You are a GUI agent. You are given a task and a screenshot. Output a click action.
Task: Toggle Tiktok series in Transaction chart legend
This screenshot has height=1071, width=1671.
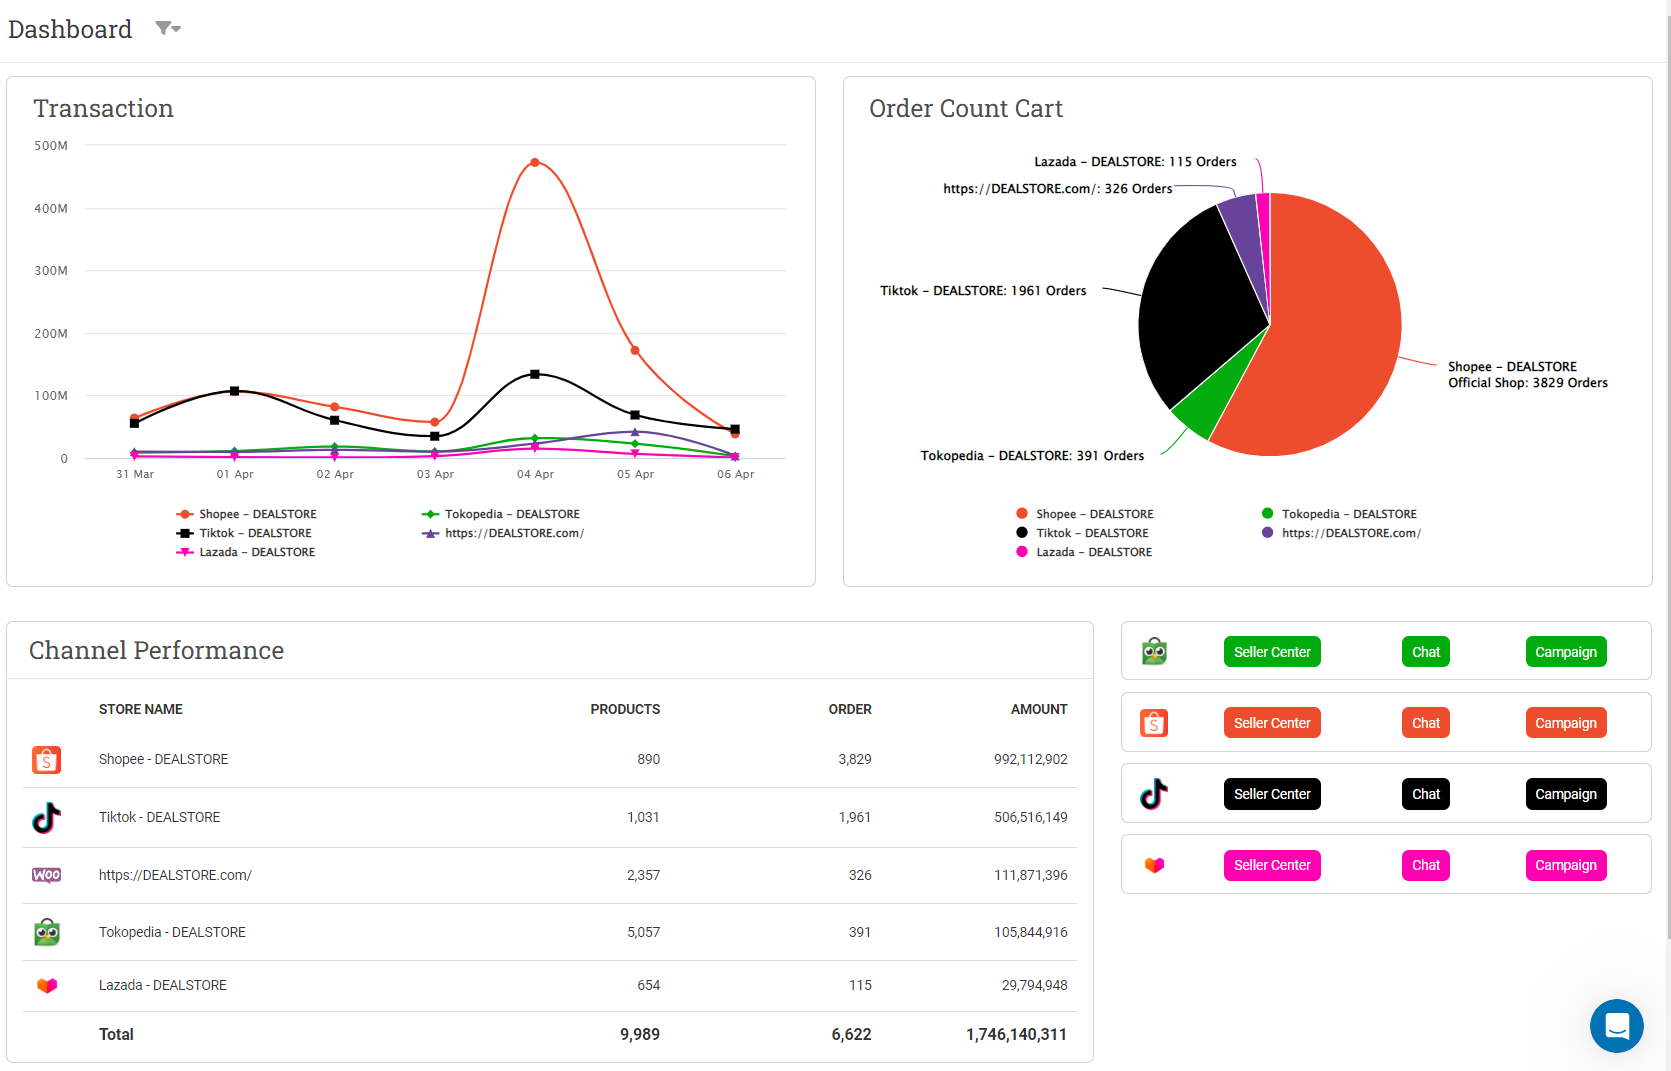244,533
